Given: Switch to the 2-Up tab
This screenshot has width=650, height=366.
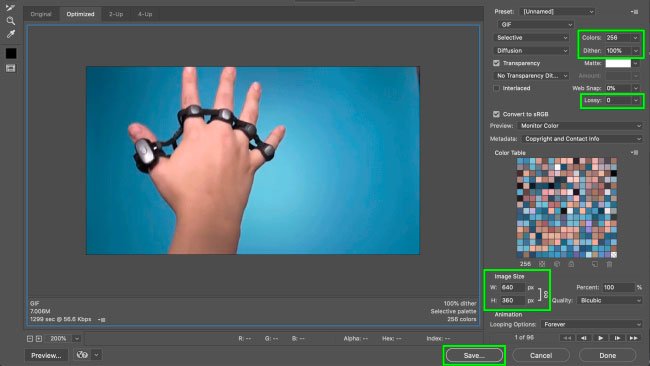Looking at the screenshot, I should pos(116,14).
